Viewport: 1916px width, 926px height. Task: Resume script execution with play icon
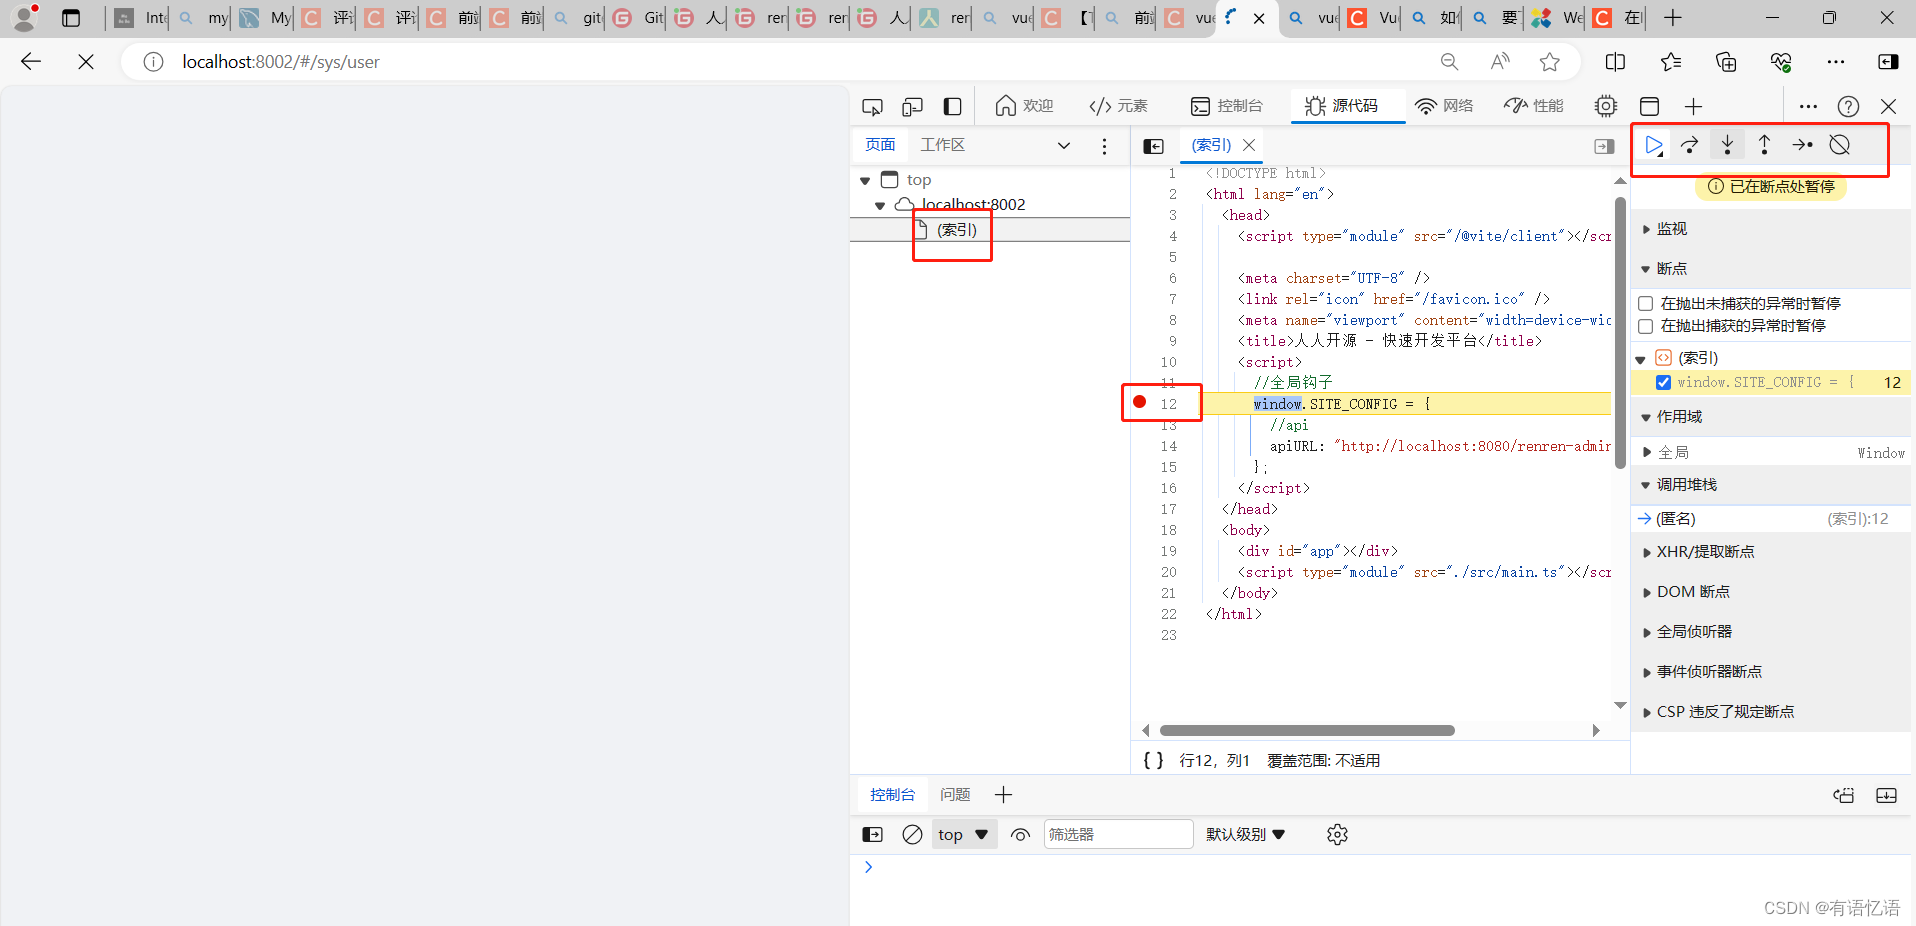(1653, 145)
